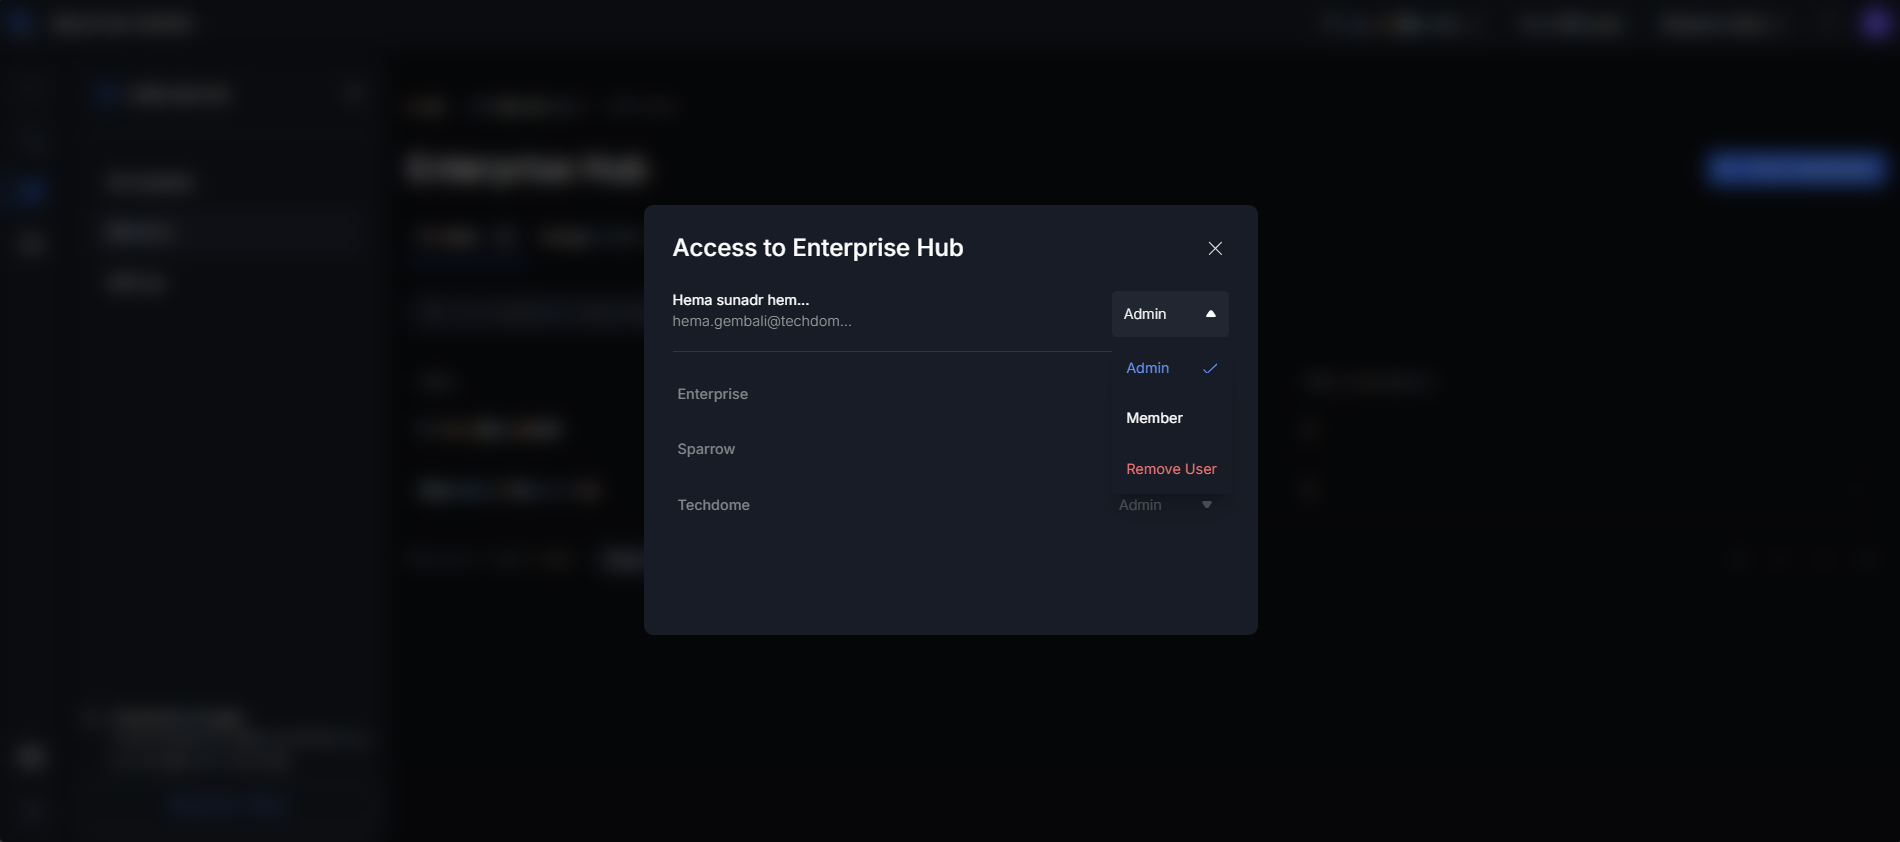The height and width of the screenshot is (842, 1900).
Task: Click the blurred Enterprise Hub page heading
Action: click(528, 169)
